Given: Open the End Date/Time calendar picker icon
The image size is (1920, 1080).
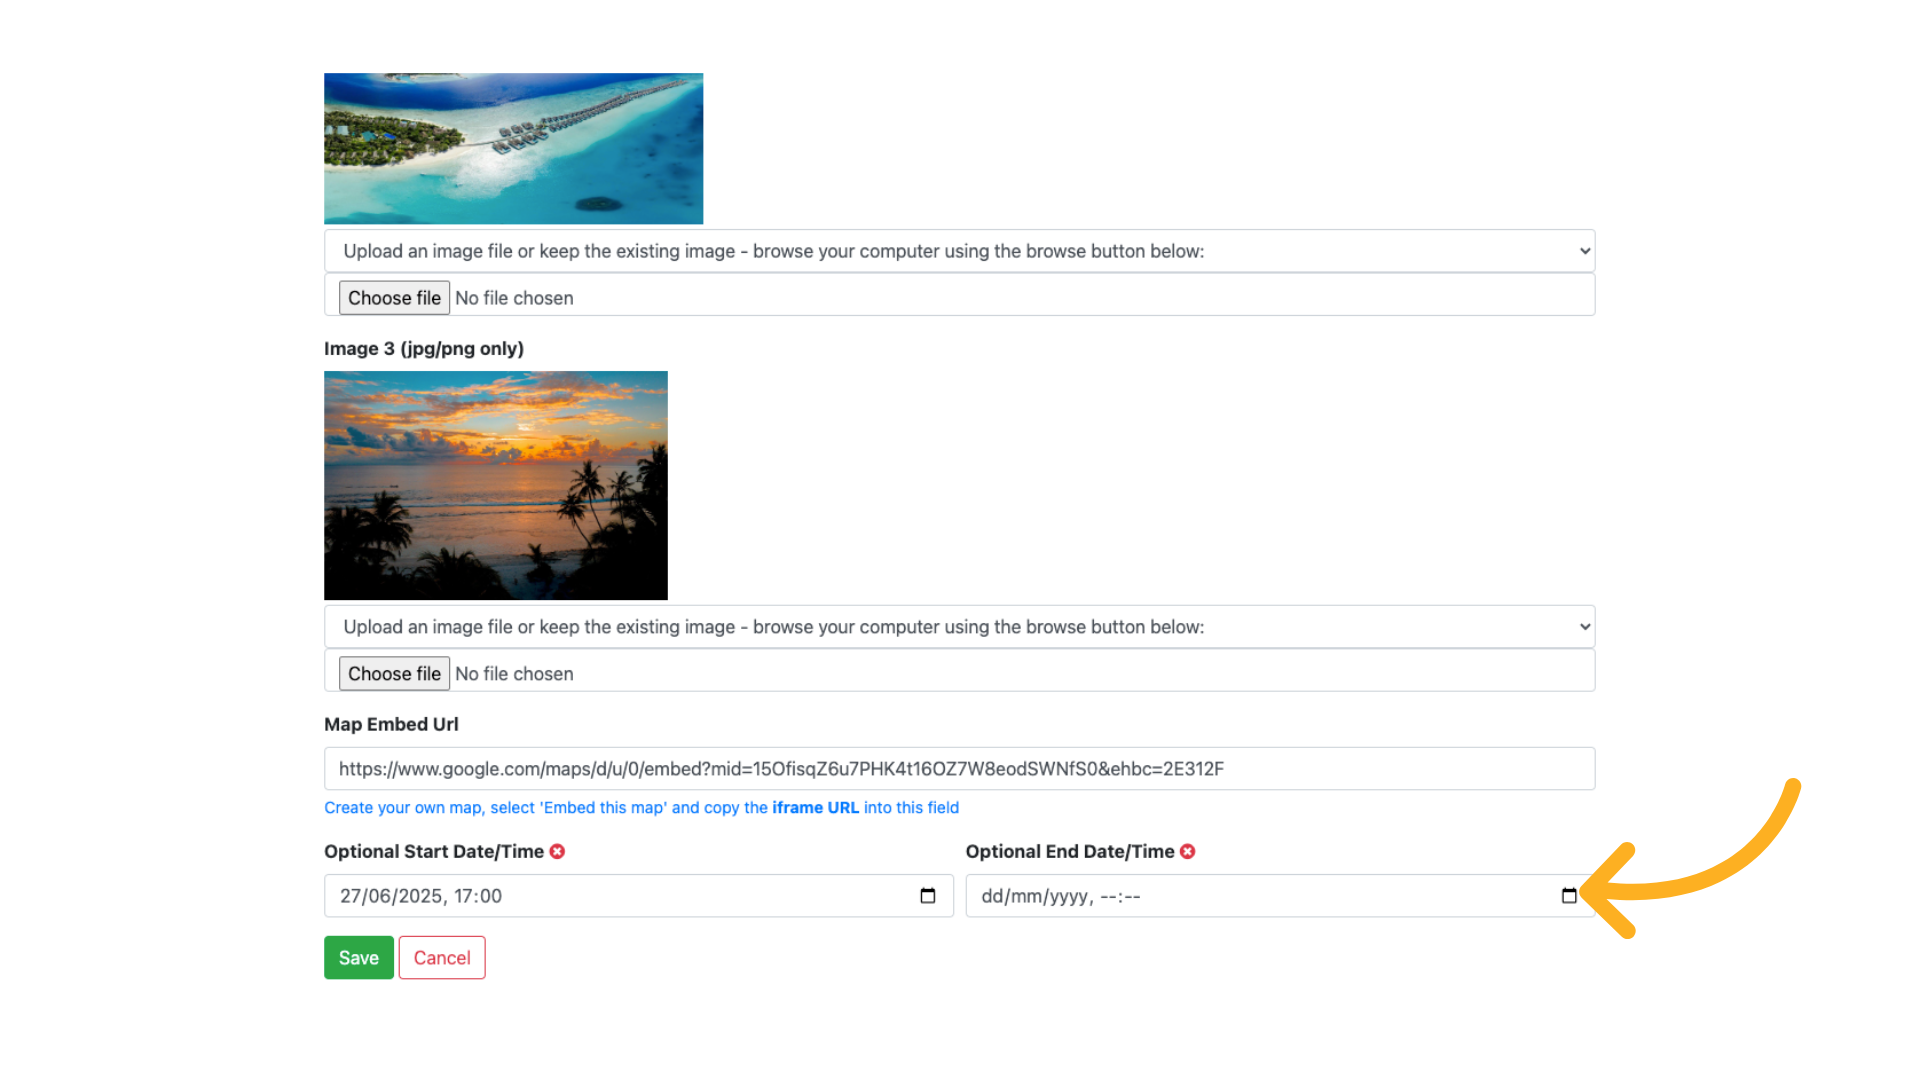Looking at the screenshot, I should point(1568,896).
